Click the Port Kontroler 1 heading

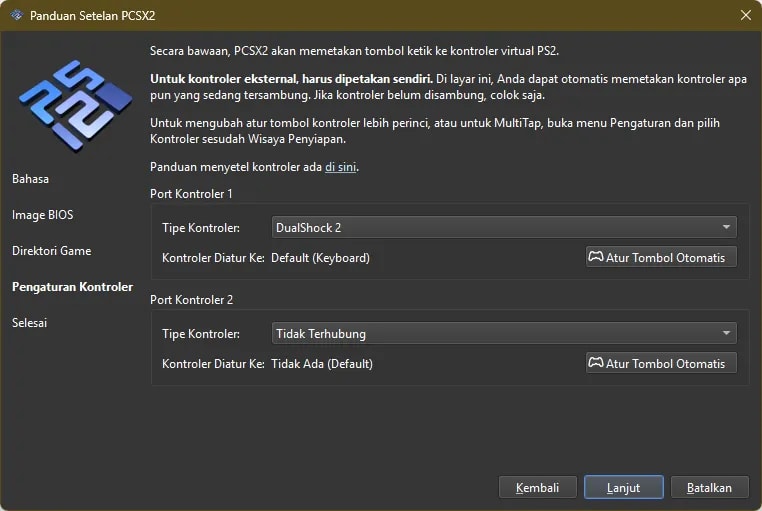(191, 194)
